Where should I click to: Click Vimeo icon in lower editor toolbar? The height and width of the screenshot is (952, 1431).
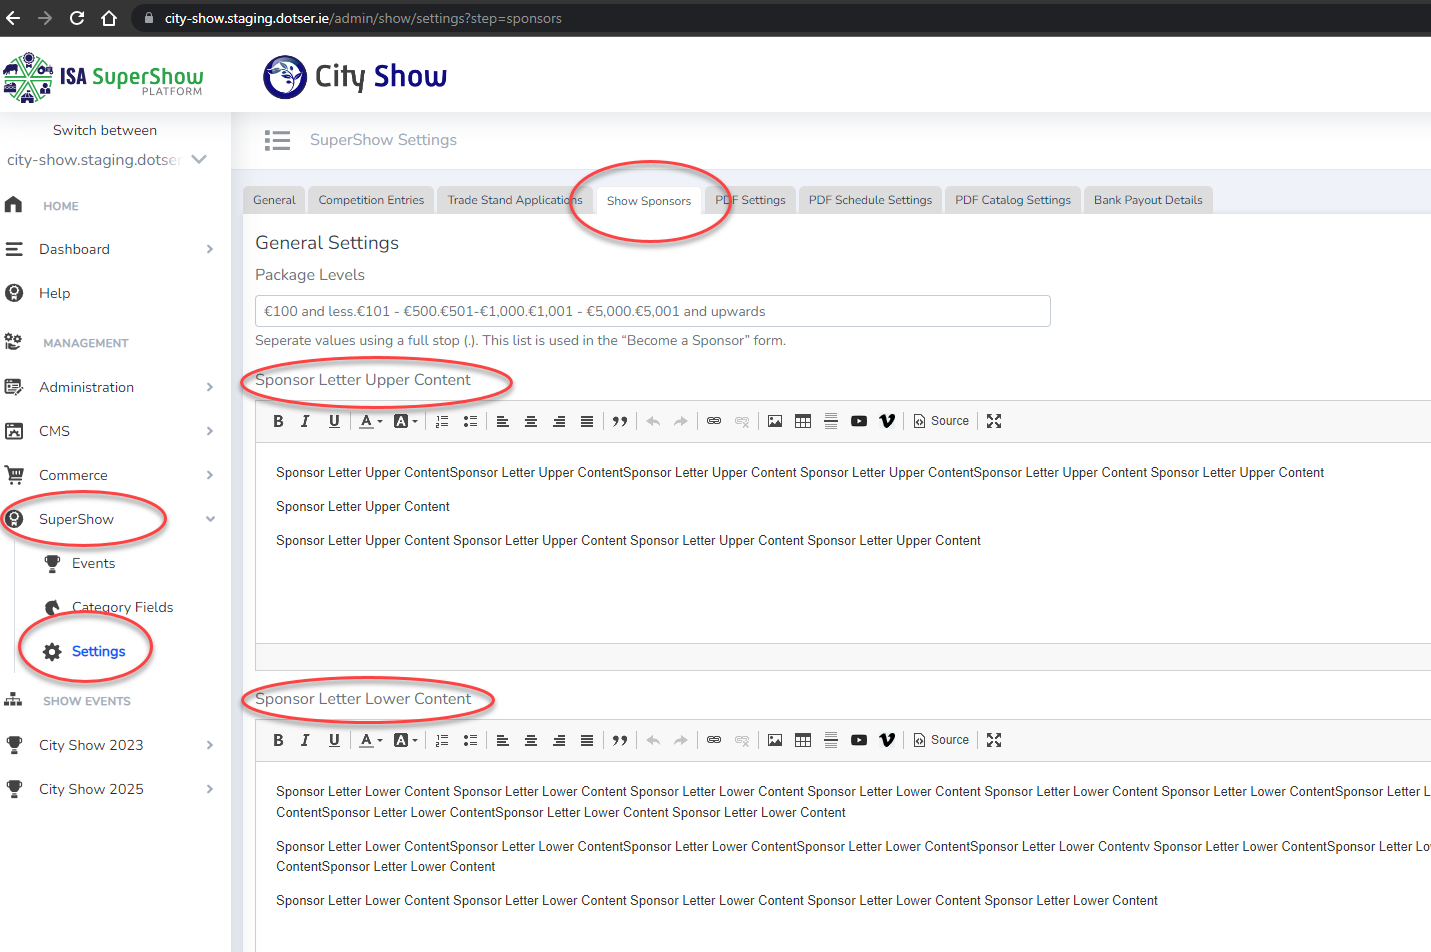(887, 740)
